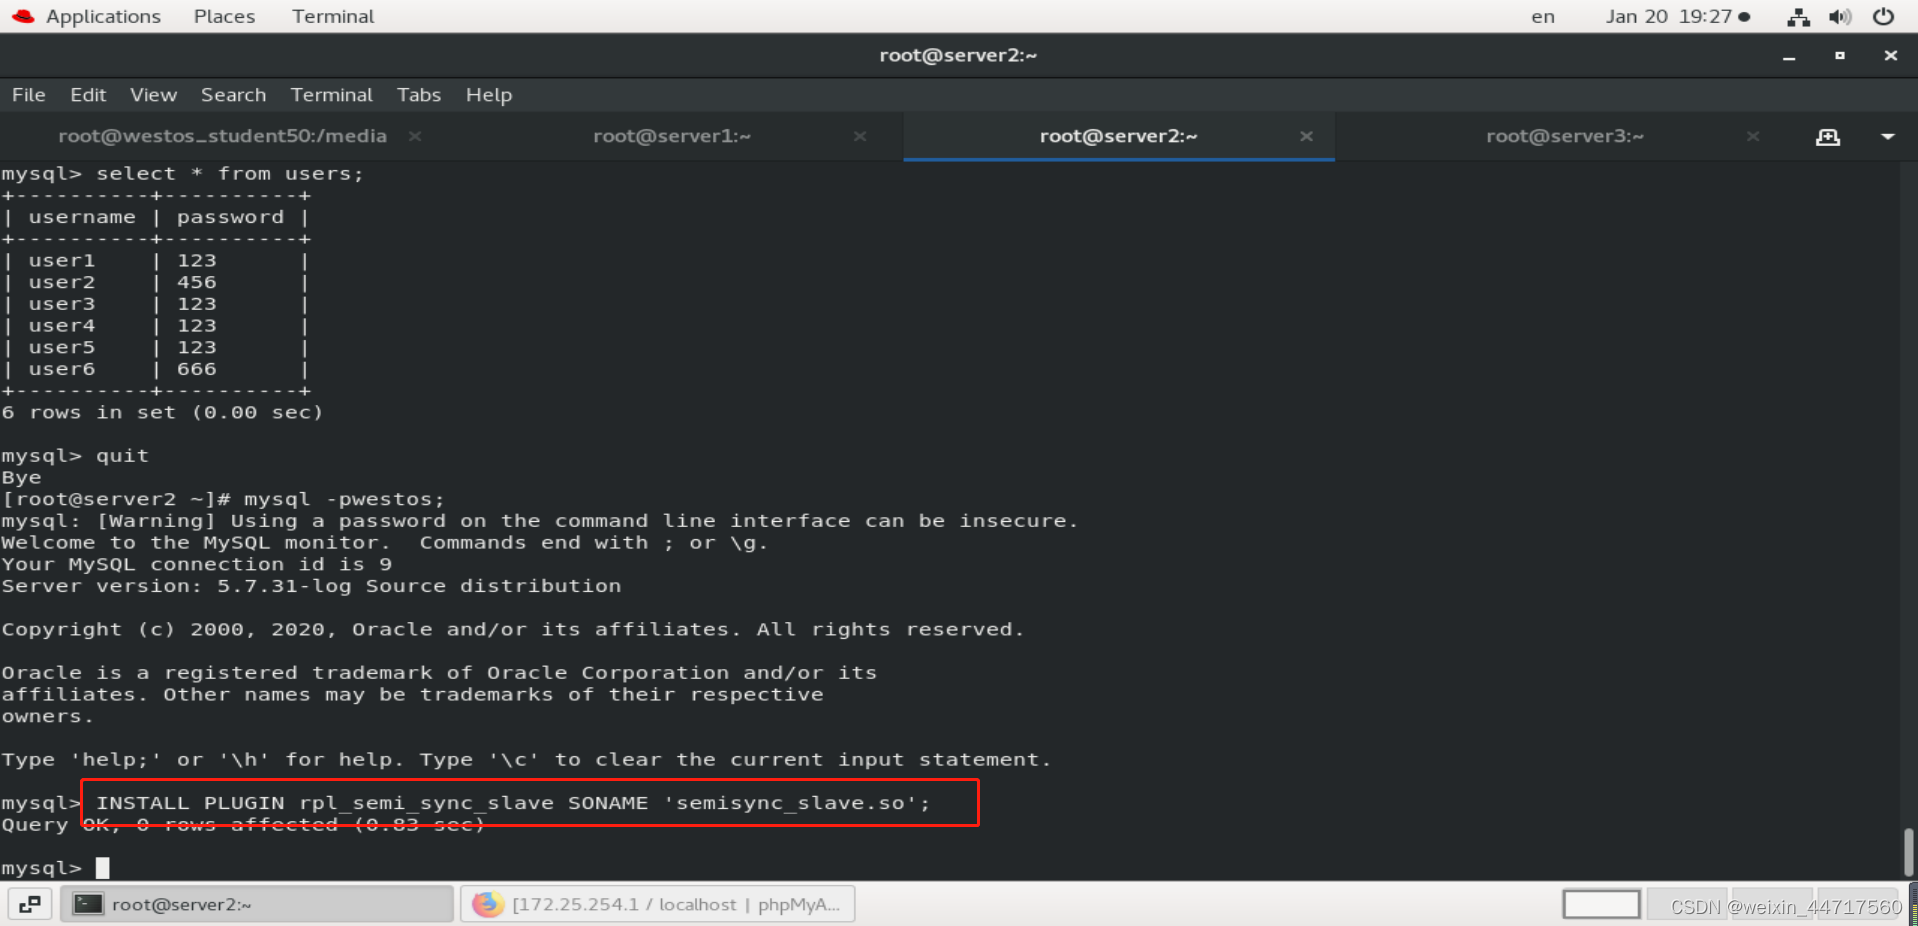
Task: Open root@server2:~ taskbar entry
Action: coord(257,904)
